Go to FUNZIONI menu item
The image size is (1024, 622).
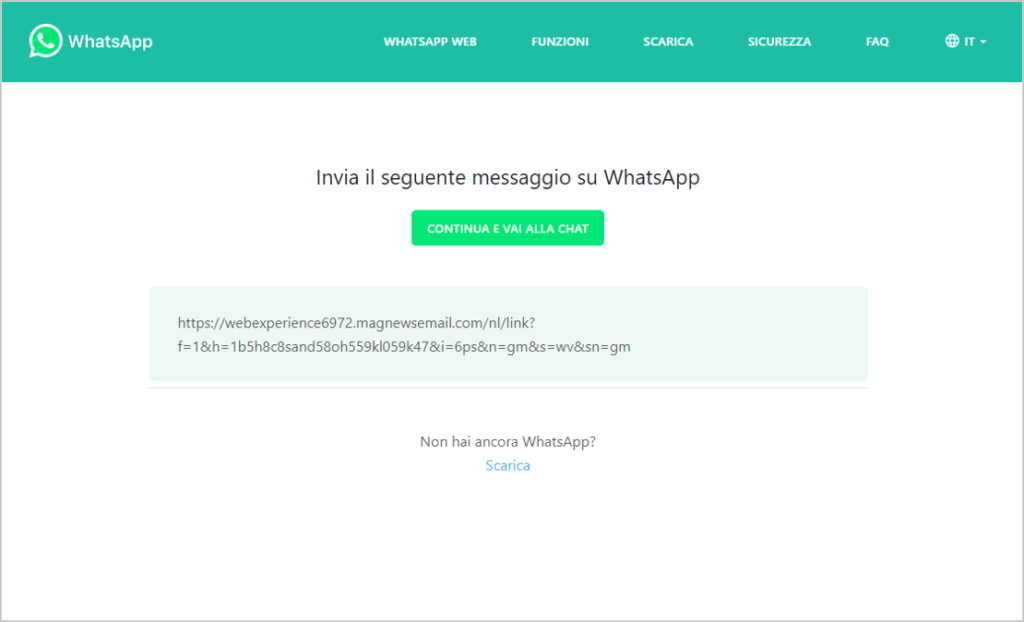[560, 42]
